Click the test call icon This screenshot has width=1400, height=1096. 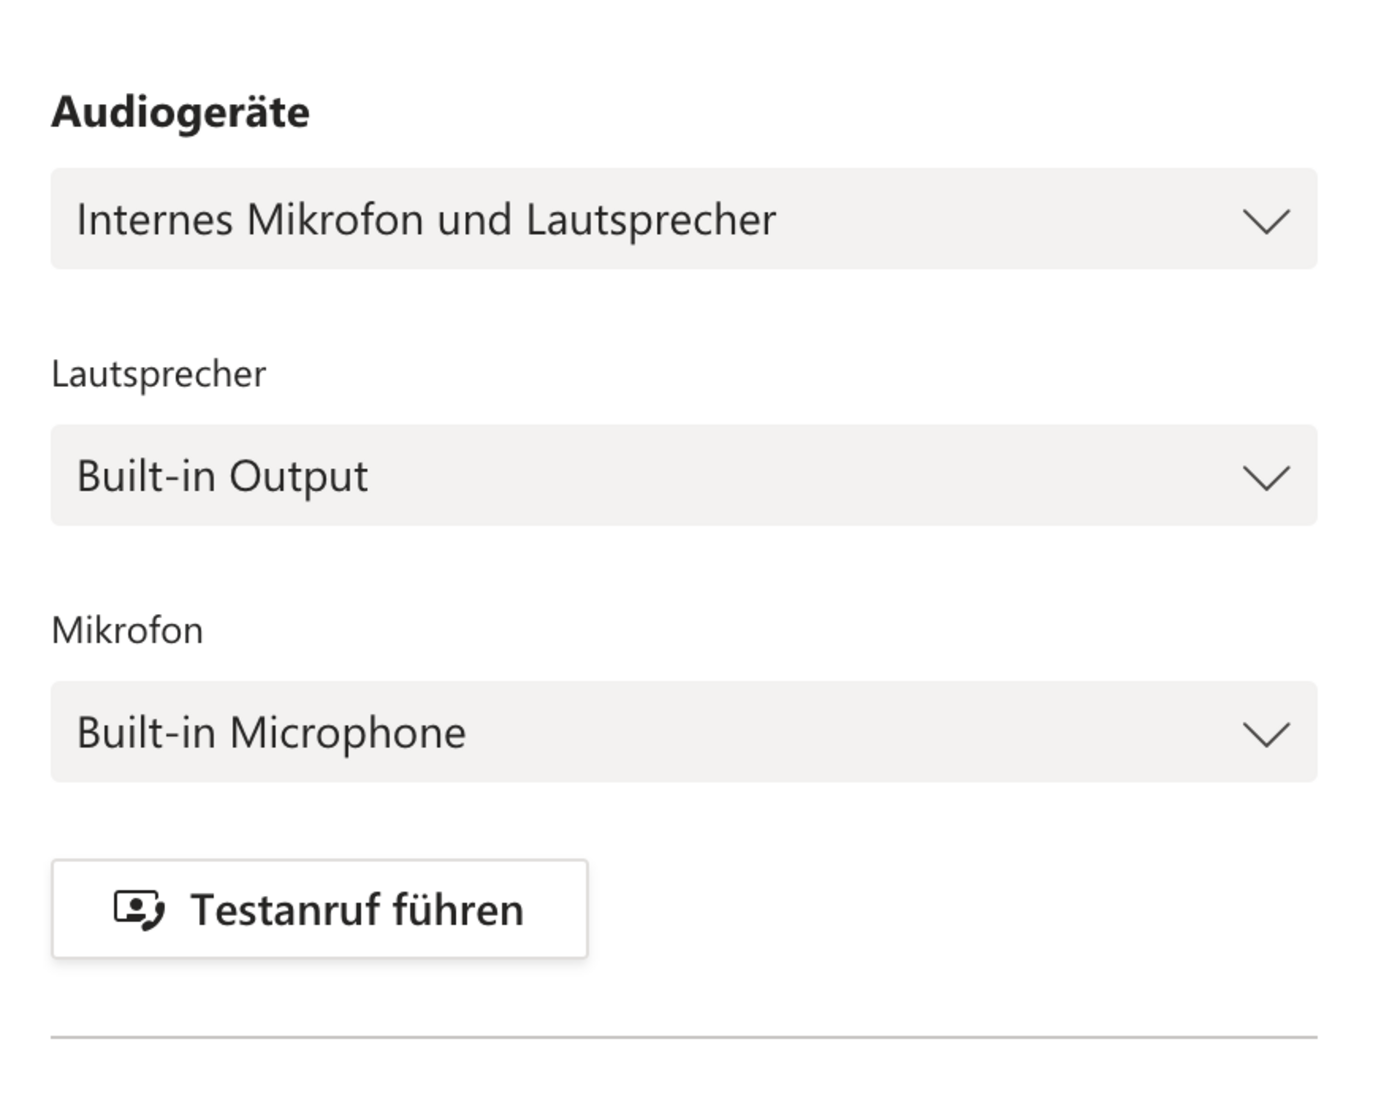[139, 910]
